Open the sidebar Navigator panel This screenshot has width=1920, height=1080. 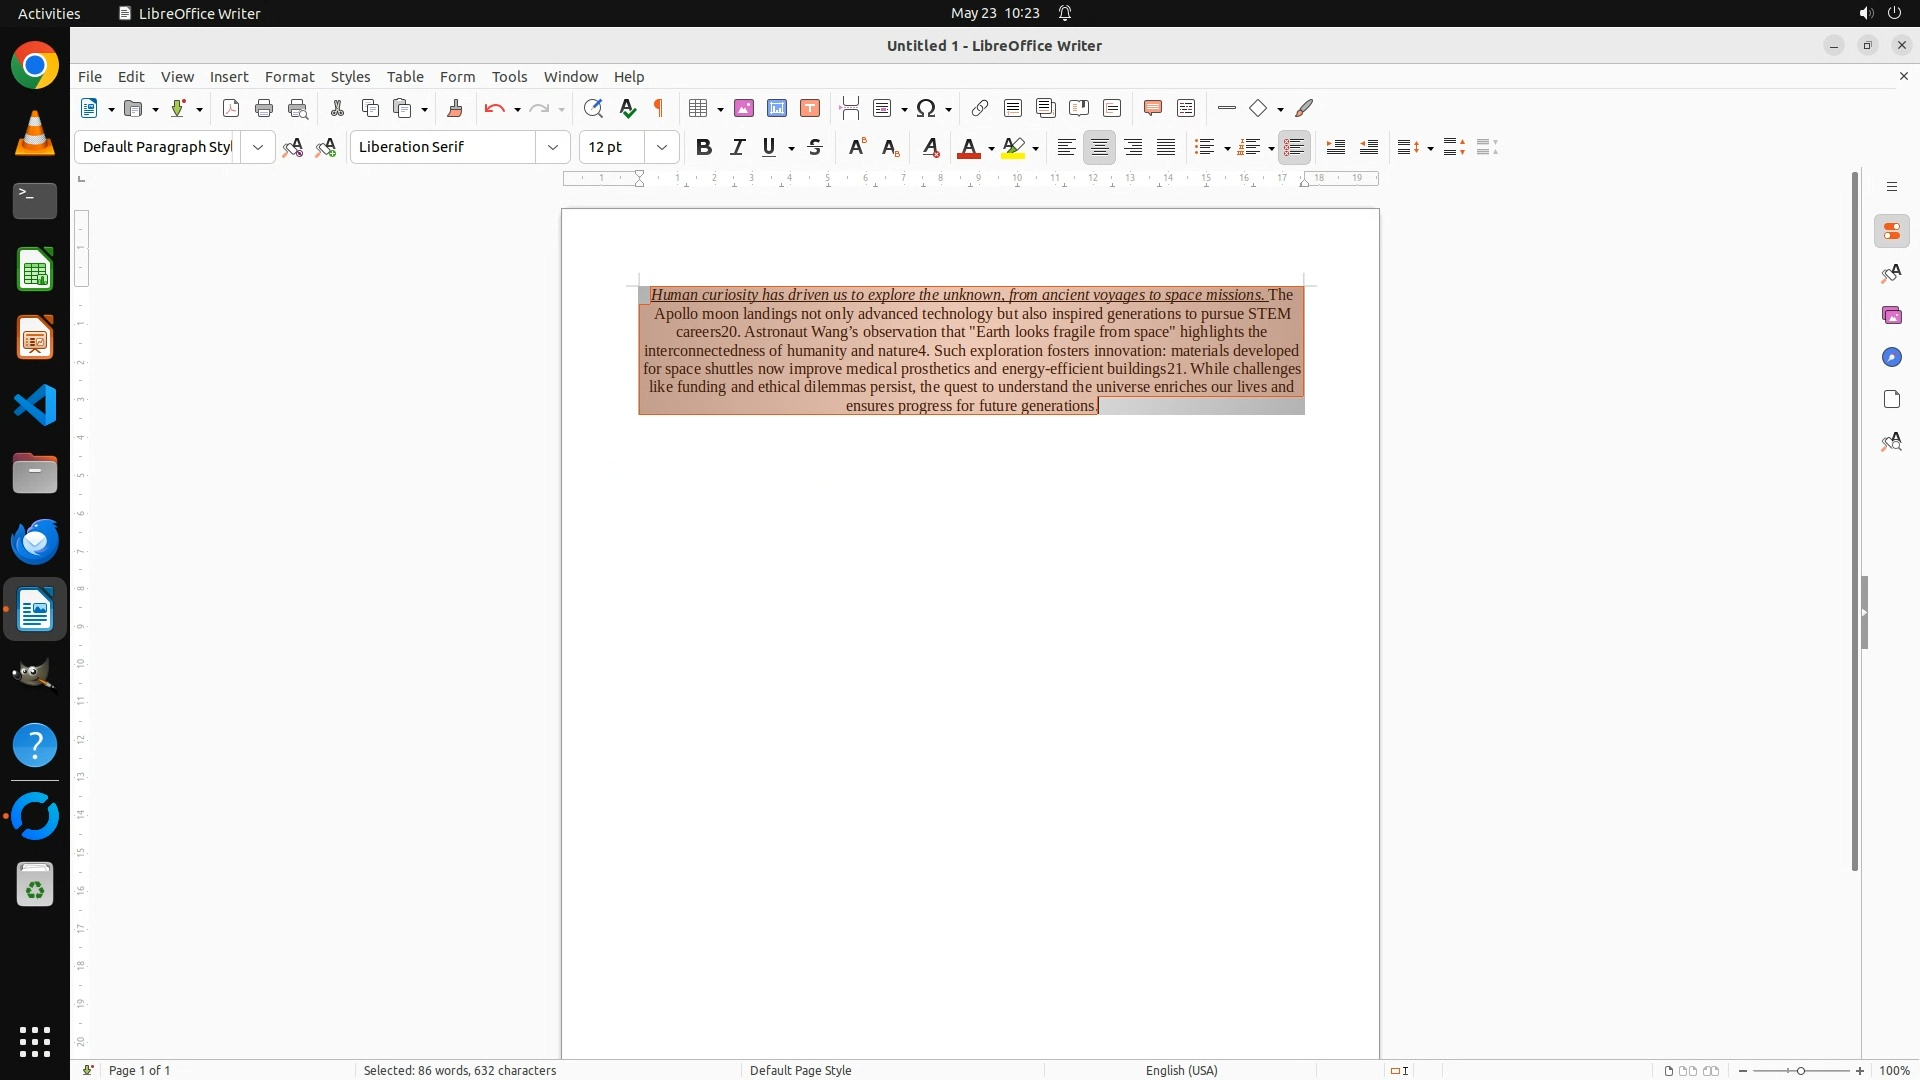pyautogui.click(x=1891, y=358)
